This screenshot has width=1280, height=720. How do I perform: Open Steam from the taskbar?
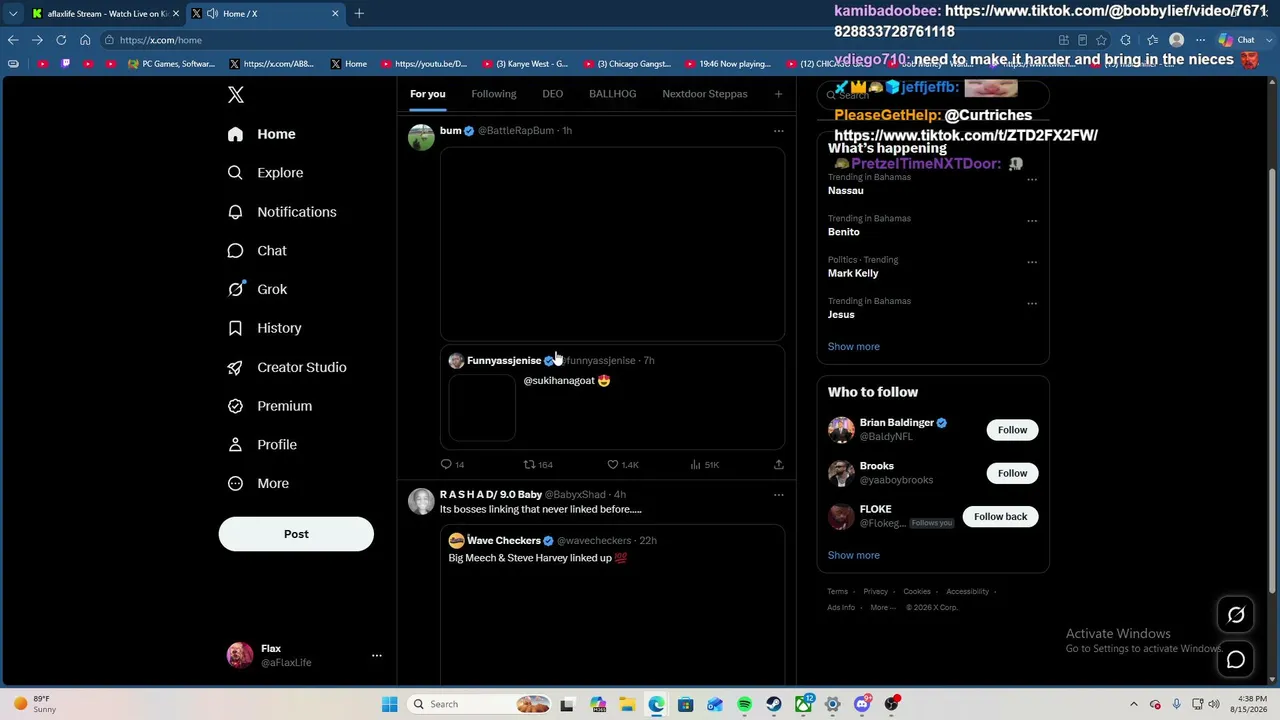click(x=774, y=704)
